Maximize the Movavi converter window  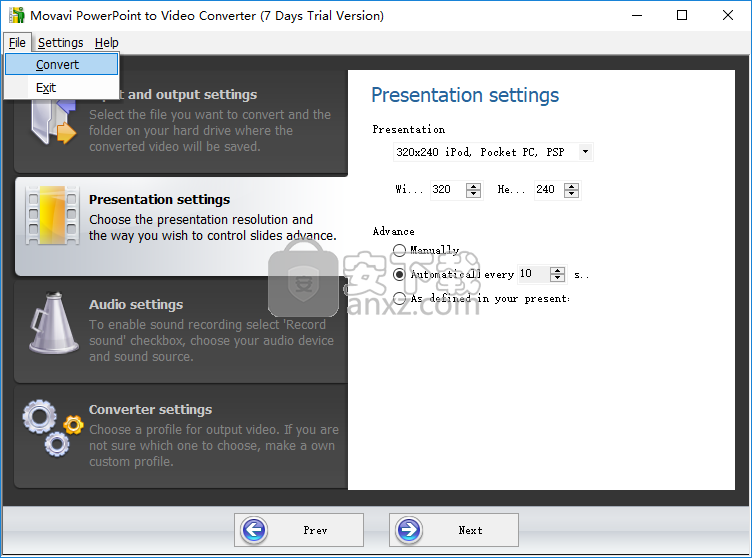[x=682, y=15]
